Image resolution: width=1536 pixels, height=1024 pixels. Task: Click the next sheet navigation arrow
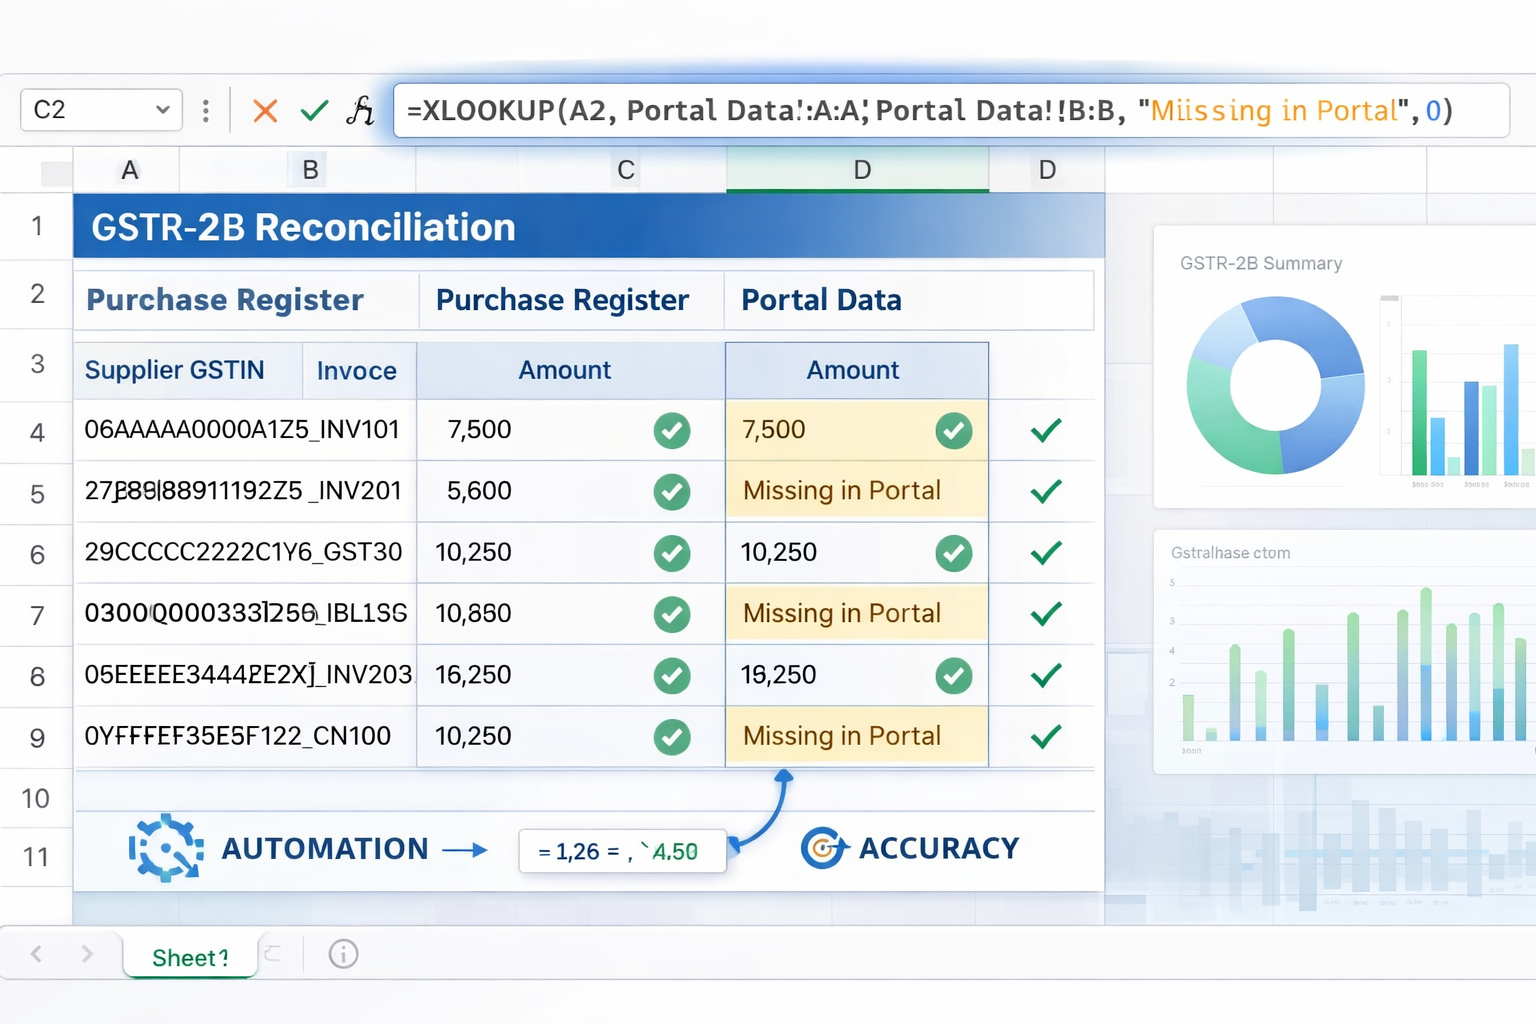pos(88,954)
